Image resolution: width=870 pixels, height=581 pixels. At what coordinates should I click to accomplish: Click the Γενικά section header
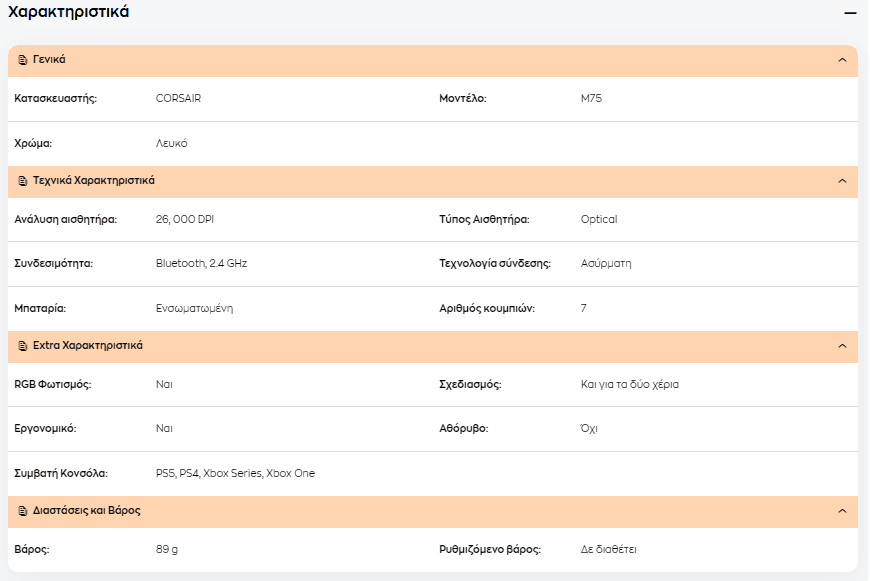(x=433, y=60)
